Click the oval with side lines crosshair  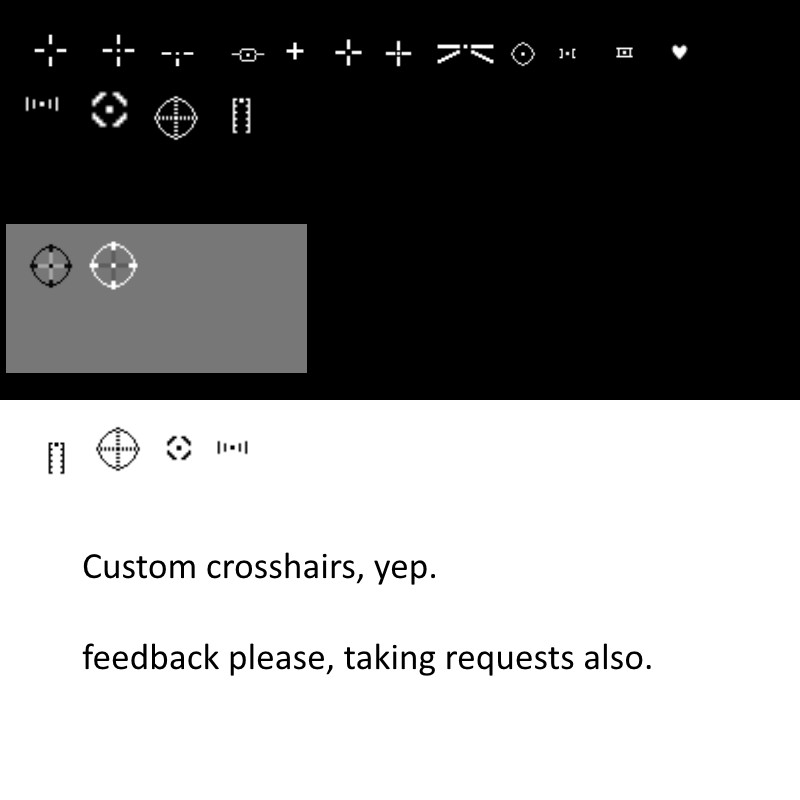(248, 55)
